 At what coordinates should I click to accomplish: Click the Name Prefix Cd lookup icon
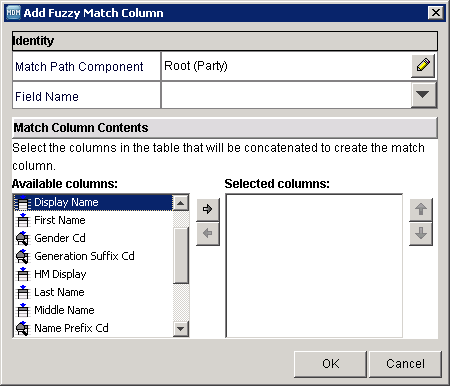(23, 328)
